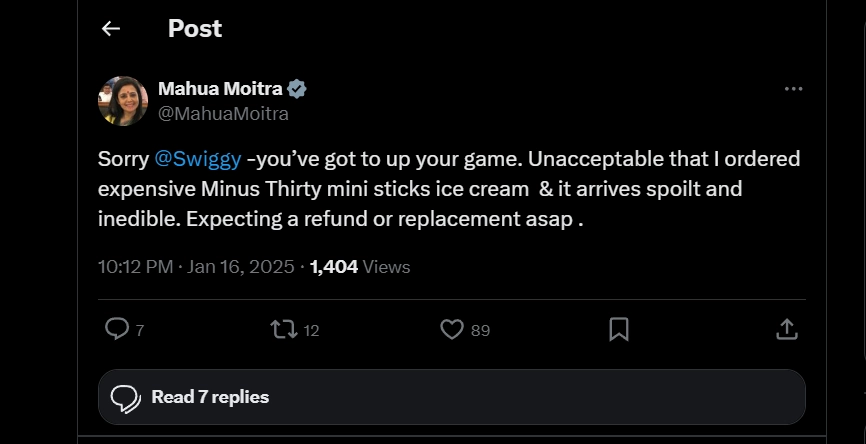Image resolution: width=866 pixels, height=444 pixels.
Task: Go back using the left arrow
Action: 111,29
